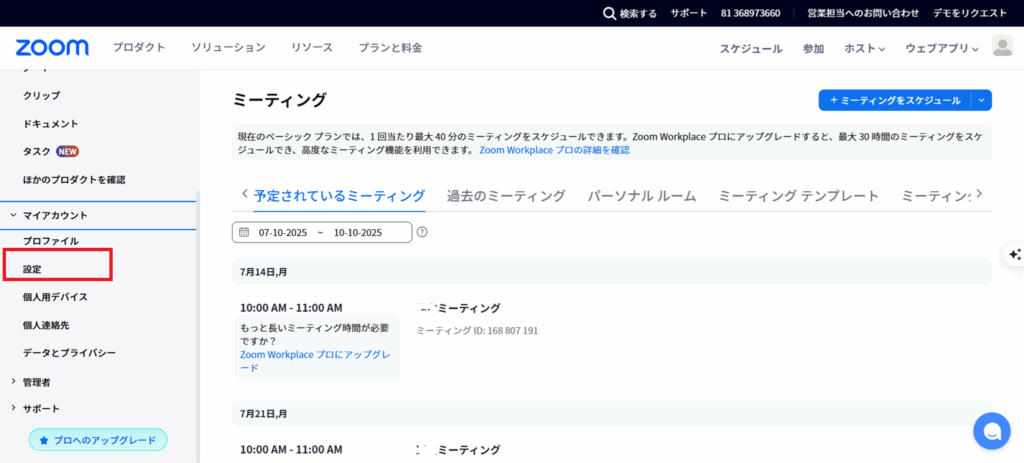The image size is (1024, 463).
Task: Click ミーティングをスケジュール button
Action: [x=895, y=101]
